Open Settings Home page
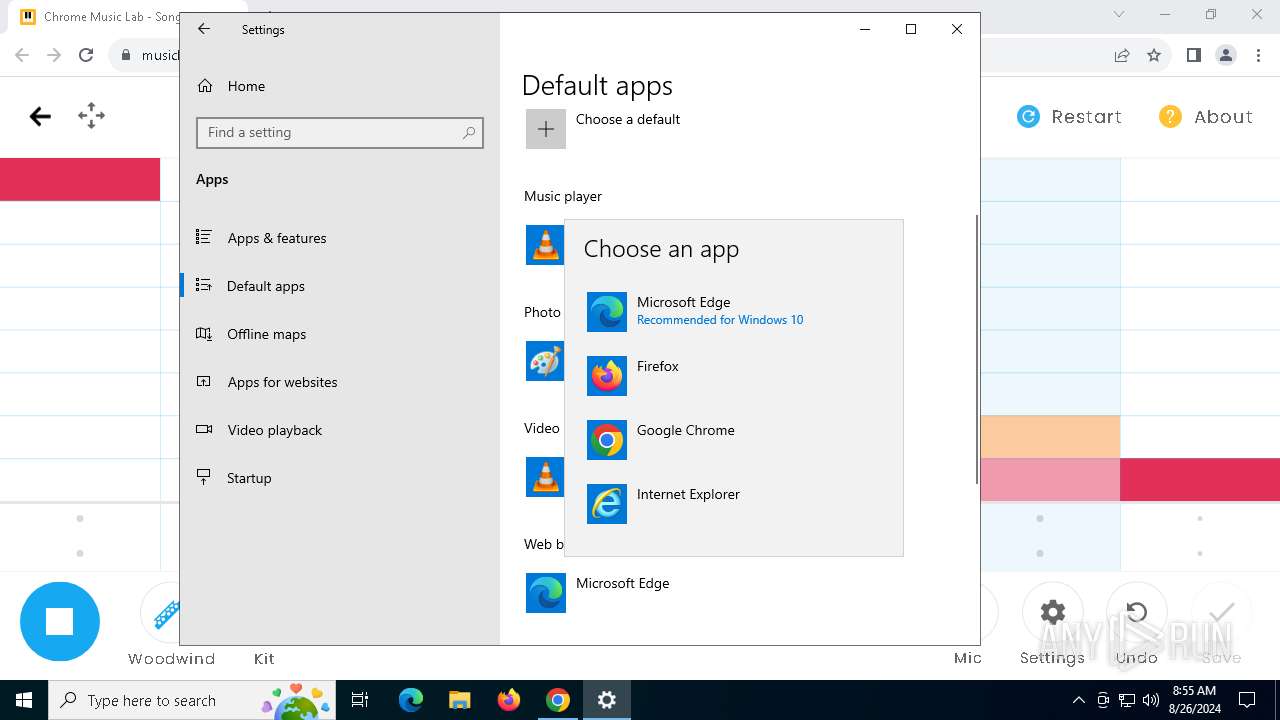 (x=340, y=86)
